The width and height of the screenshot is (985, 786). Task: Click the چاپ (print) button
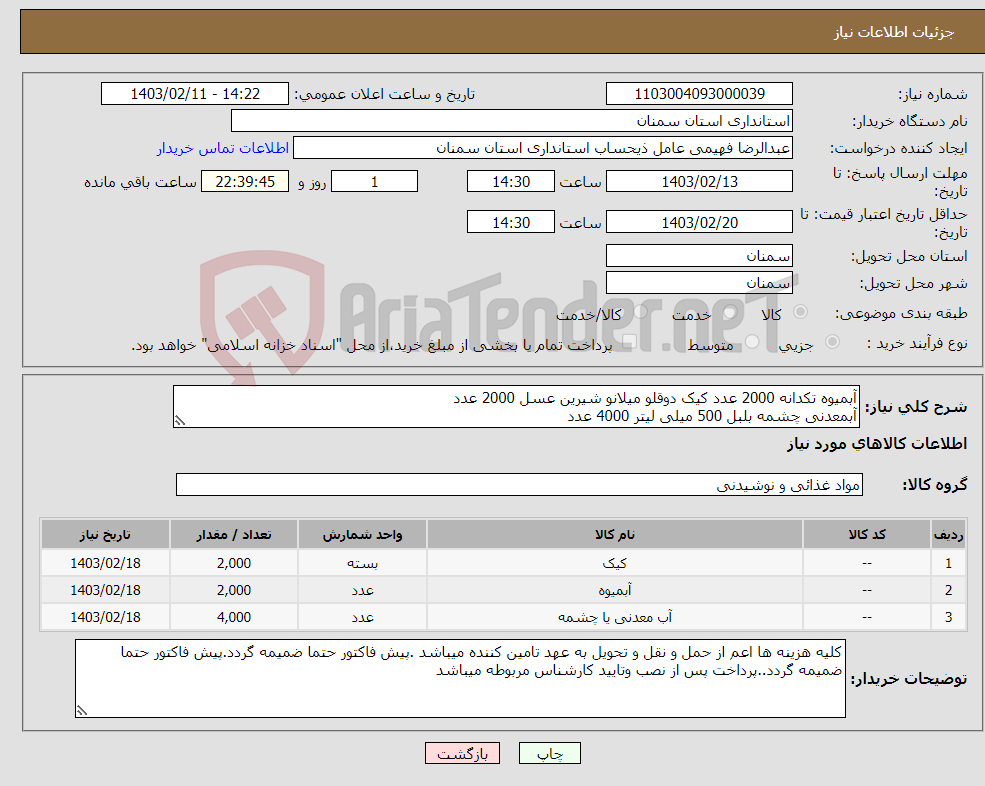tap(550, 753)
